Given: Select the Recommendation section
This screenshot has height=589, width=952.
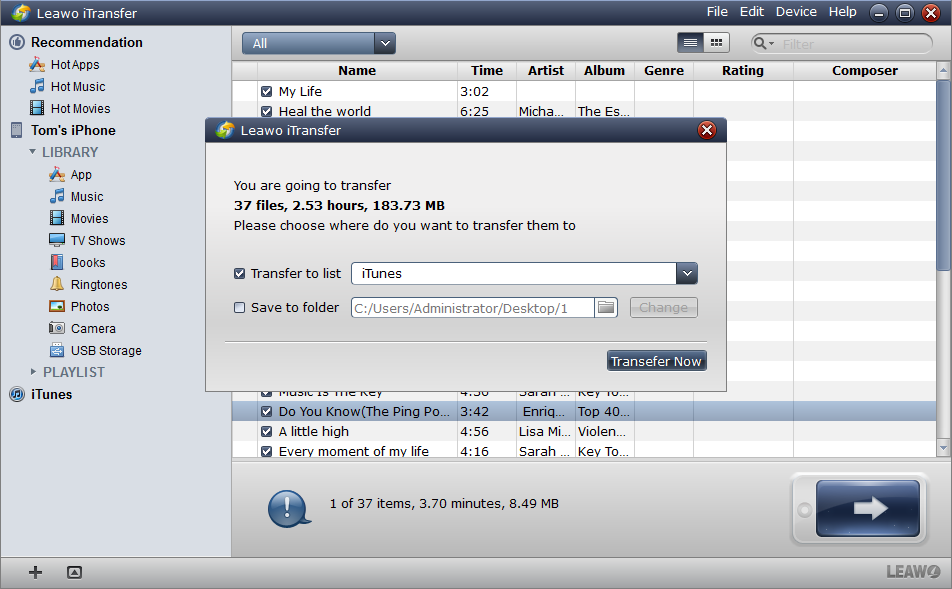Looking at the screenshot, I should pos(86,42).
